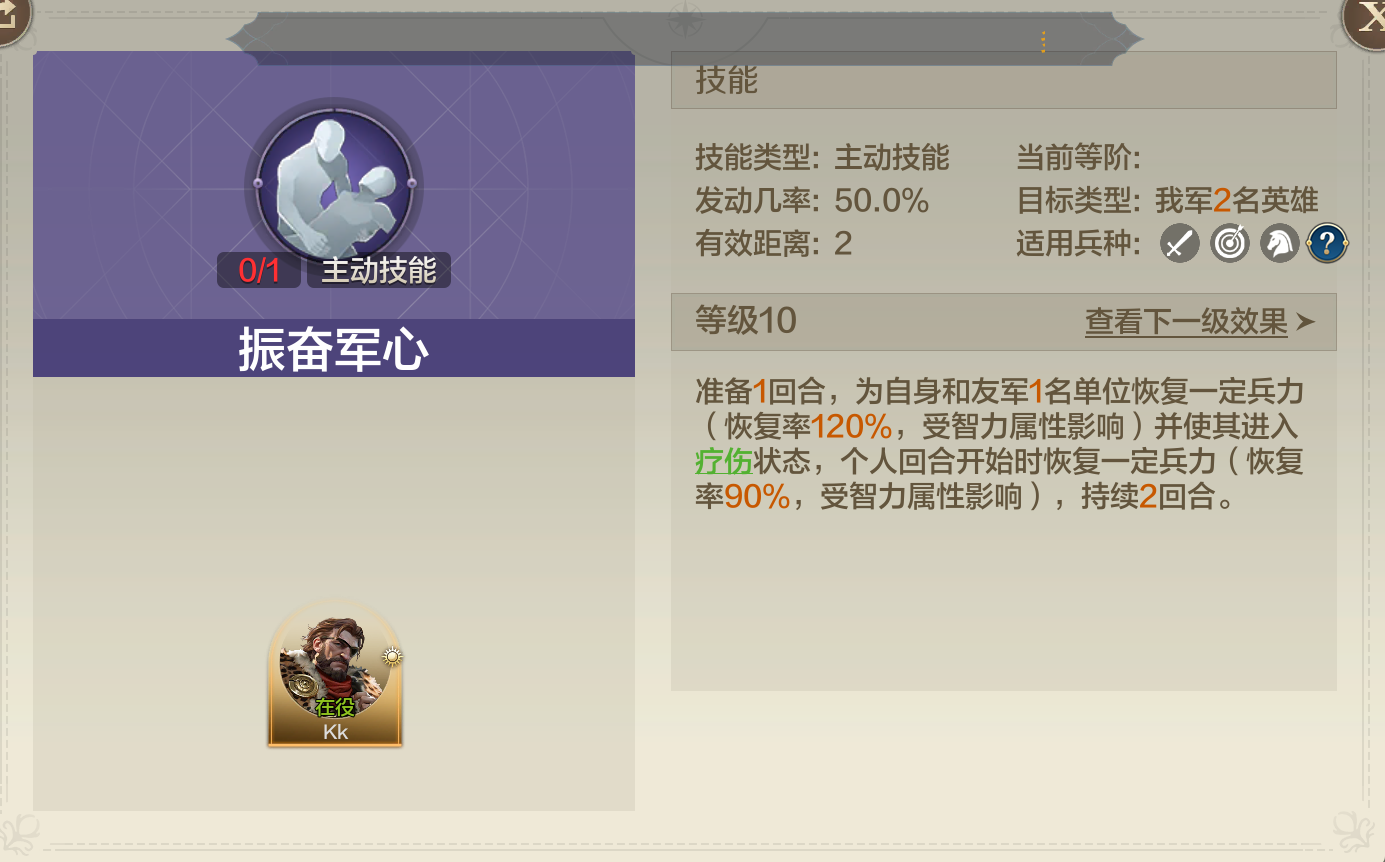Click the arrow beside 查看下一级效果
Viewport: 1385px width, 862px height.
(x=1304, y=322)
